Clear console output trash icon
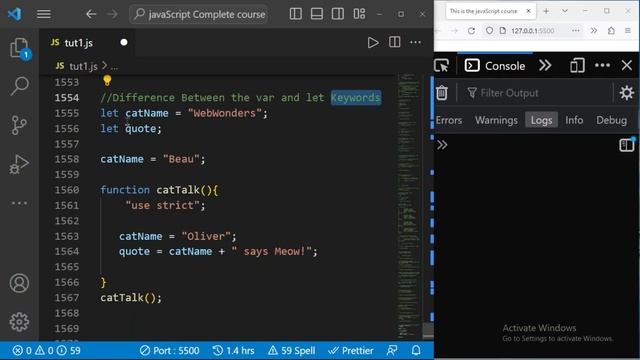This screenshot has width=640, height=360. (442, 93)
